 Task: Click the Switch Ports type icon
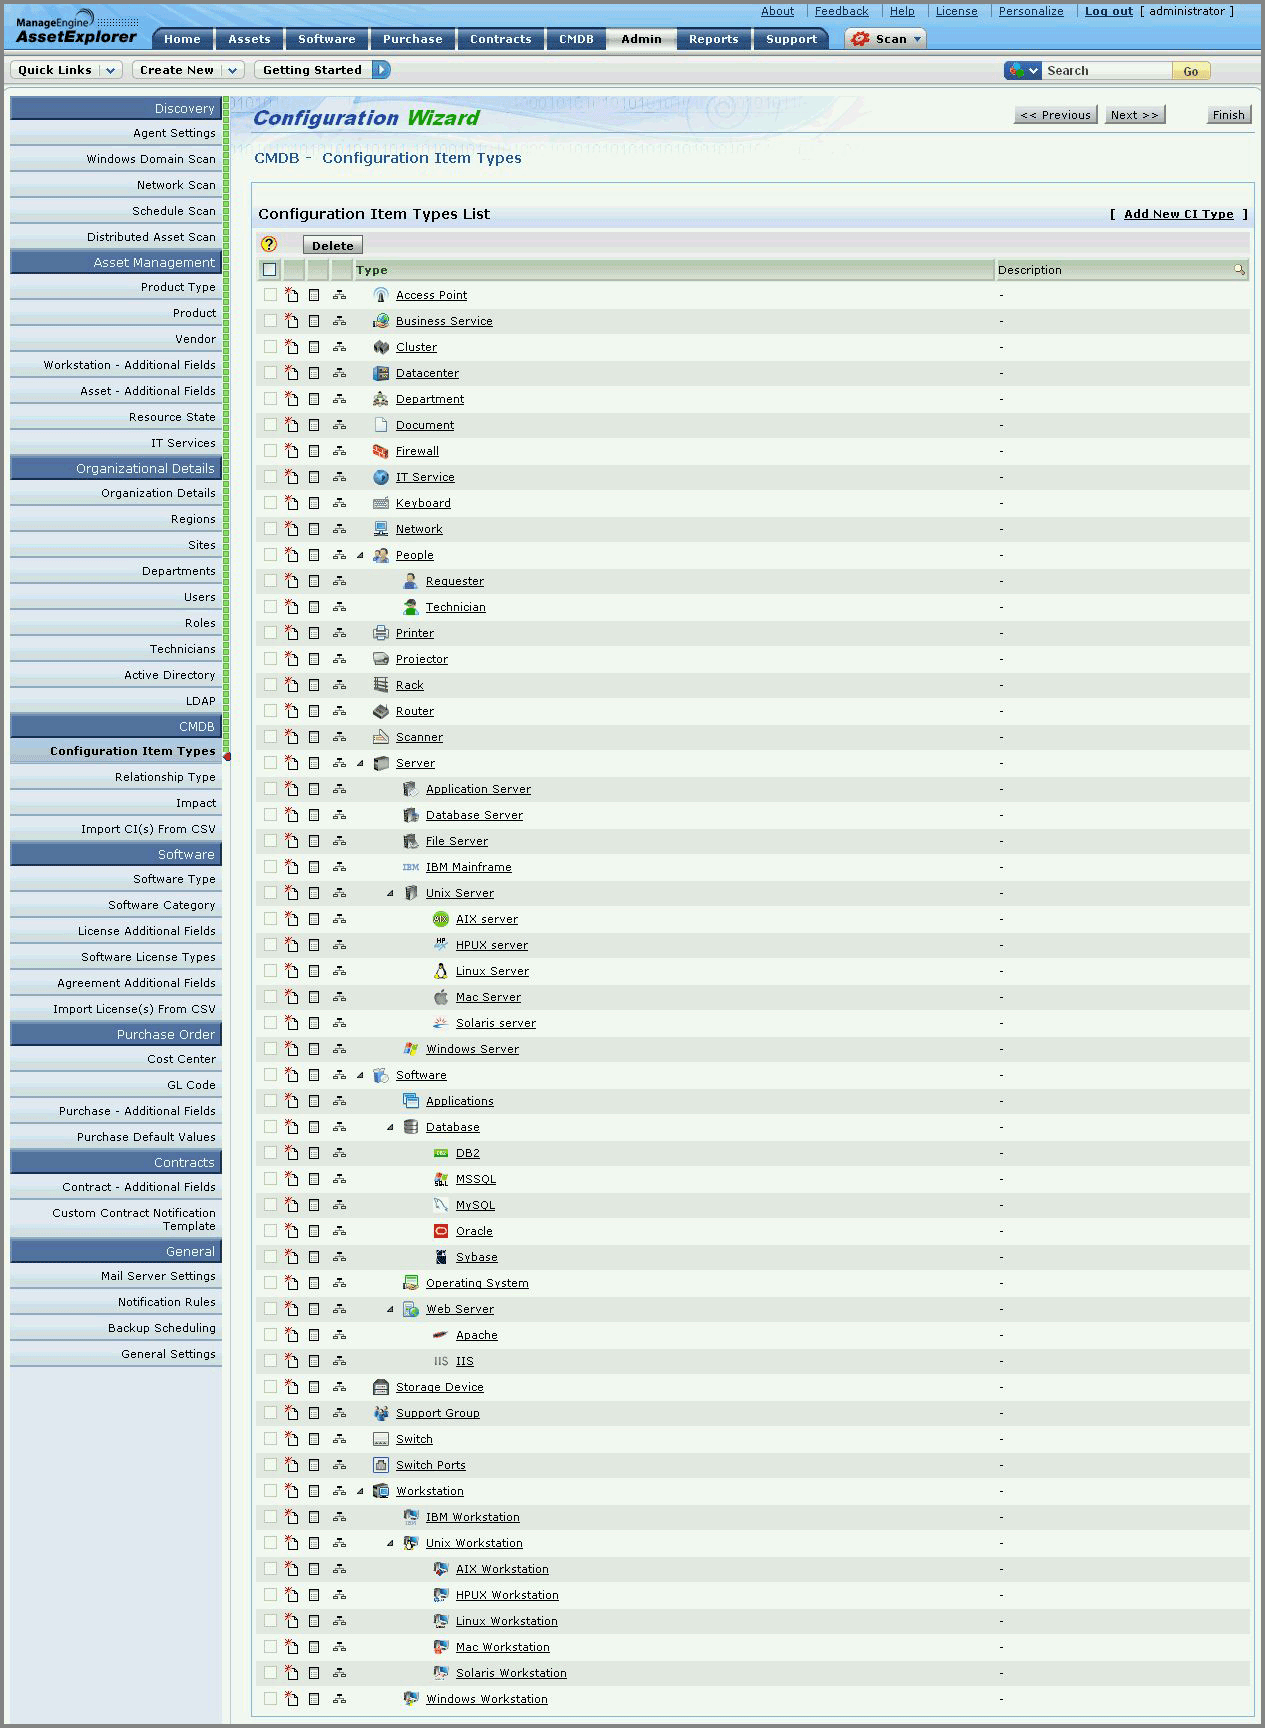pos(380,1465)
